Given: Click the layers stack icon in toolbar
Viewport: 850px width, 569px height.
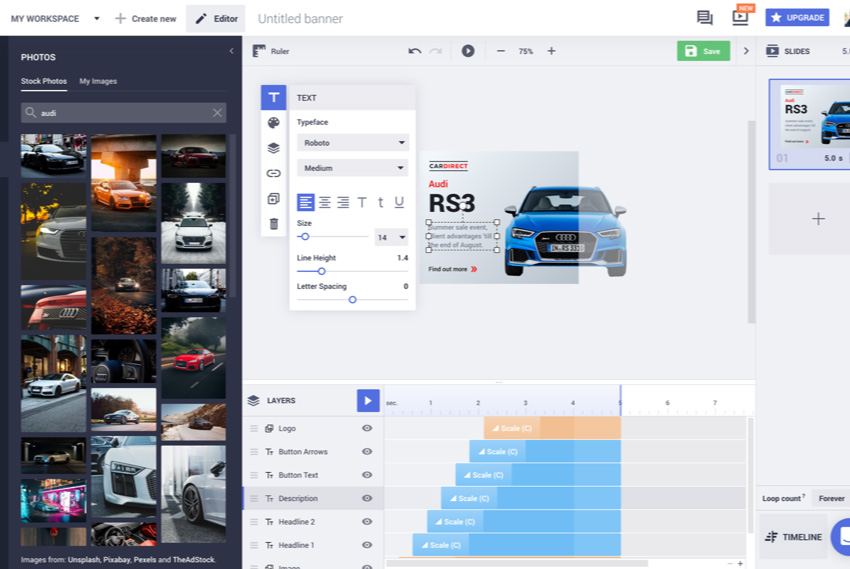Looking at the screenshot, I should click(273, 148).
